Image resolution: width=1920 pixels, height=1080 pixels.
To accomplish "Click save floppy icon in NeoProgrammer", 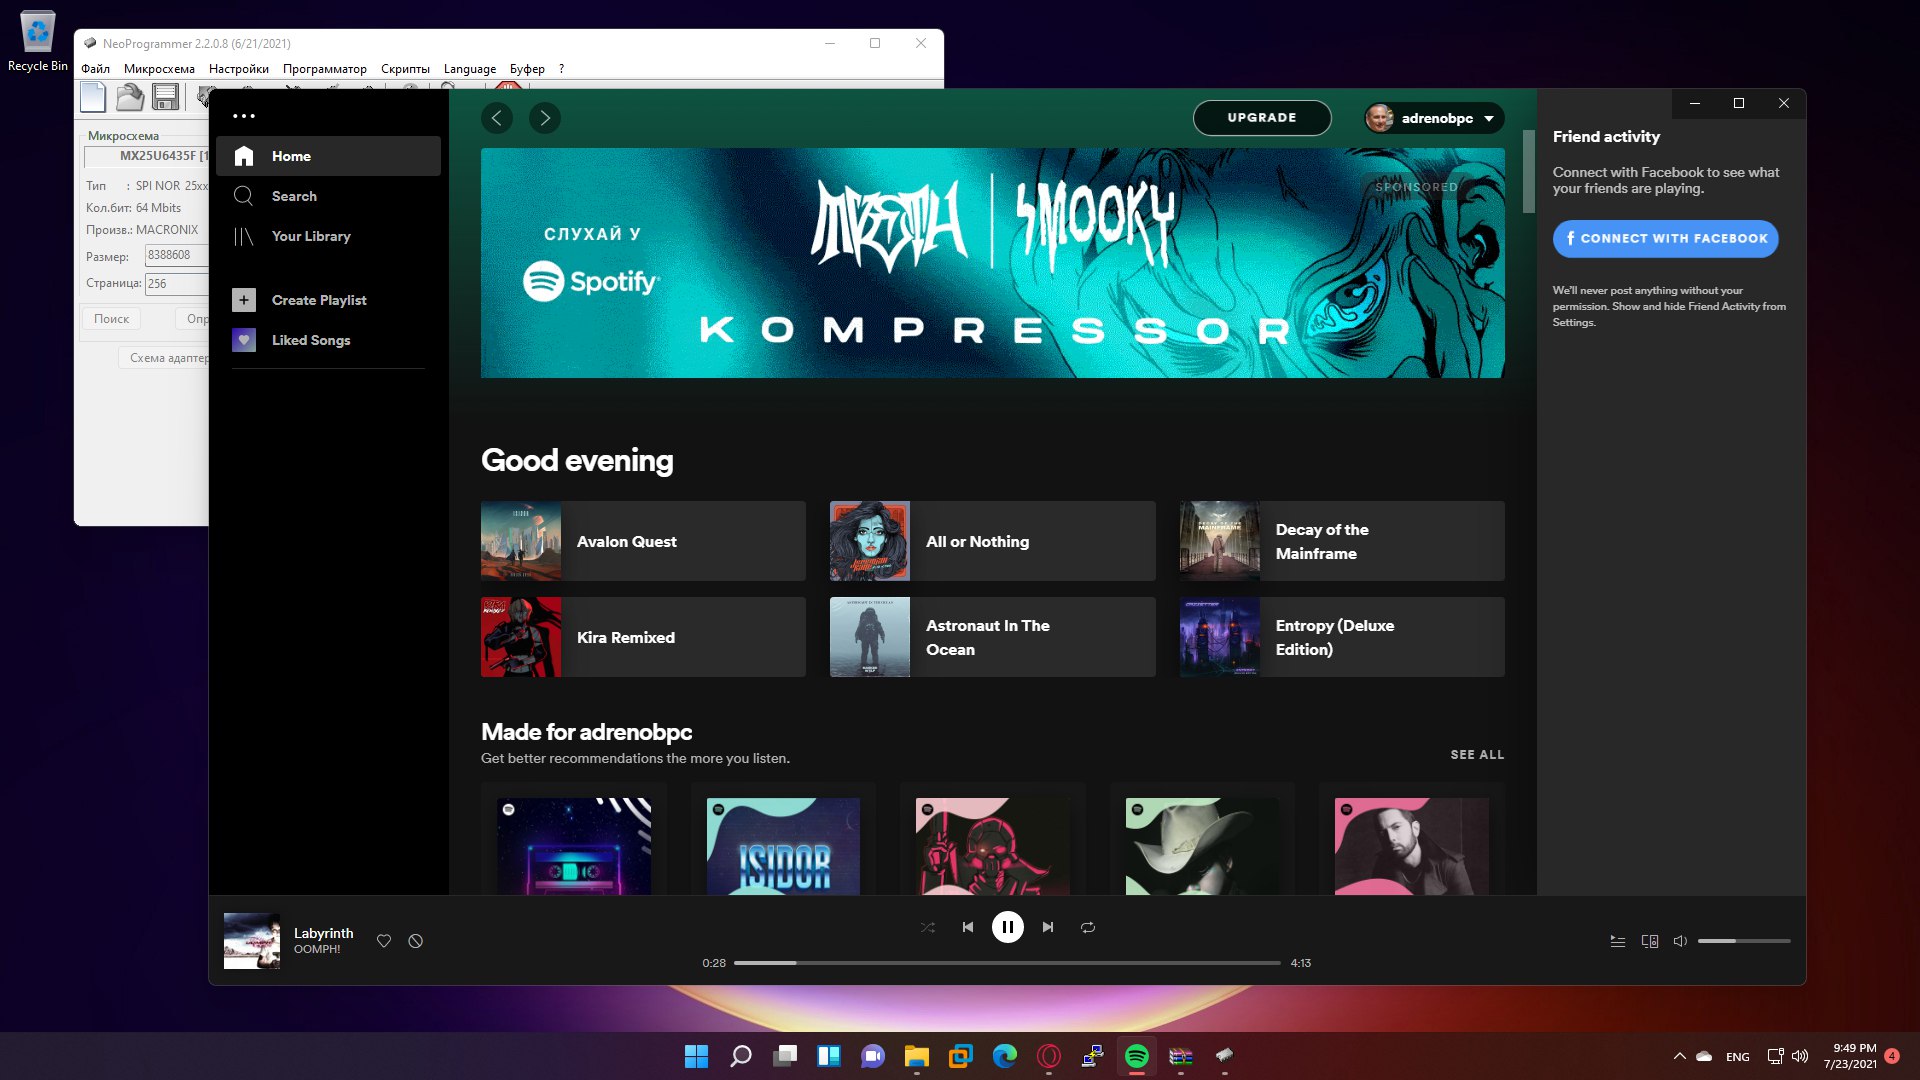I will pos(165,97).
